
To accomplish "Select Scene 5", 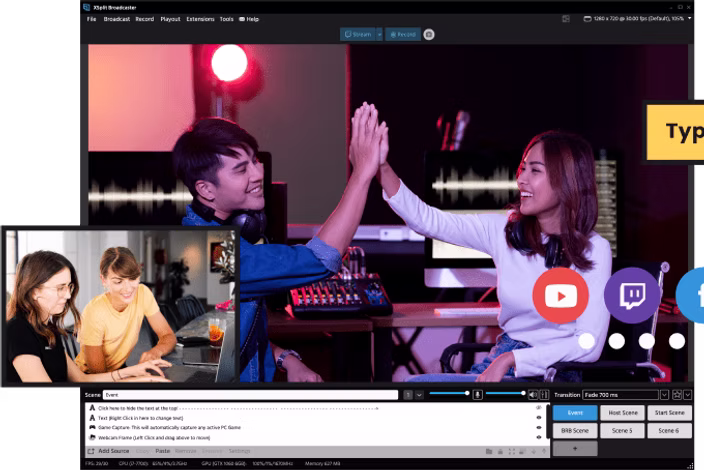I will pos(623,430).
